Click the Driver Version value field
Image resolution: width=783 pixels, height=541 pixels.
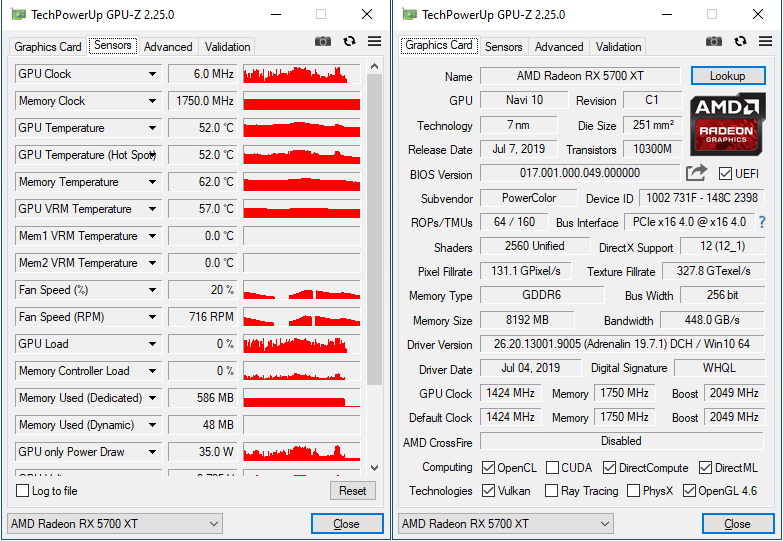(622, 344)
